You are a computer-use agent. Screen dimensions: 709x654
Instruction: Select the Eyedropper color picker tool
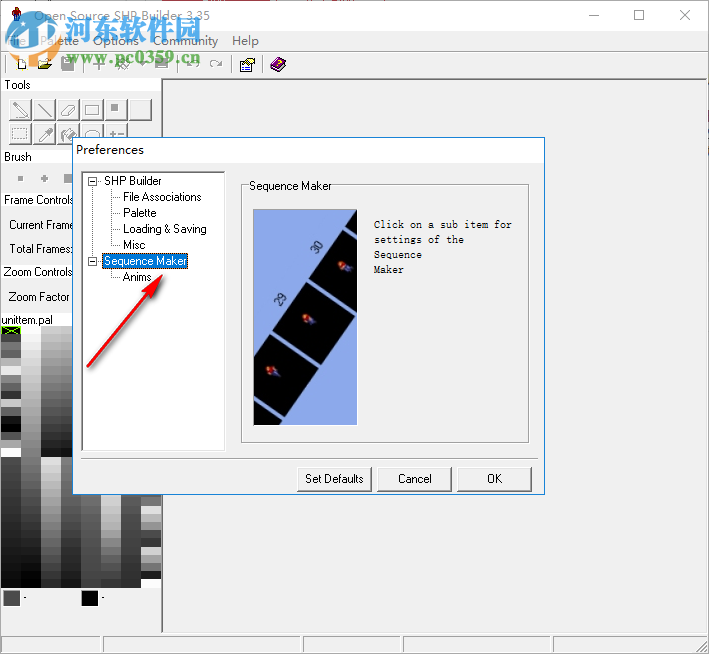[x=44, y=134]
